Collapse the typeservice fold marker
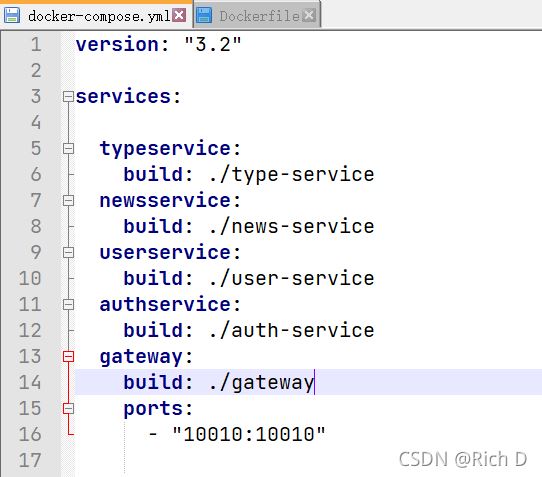Image resolution: width=542 pixels, height=477 pixels. [x=68, y=149]
